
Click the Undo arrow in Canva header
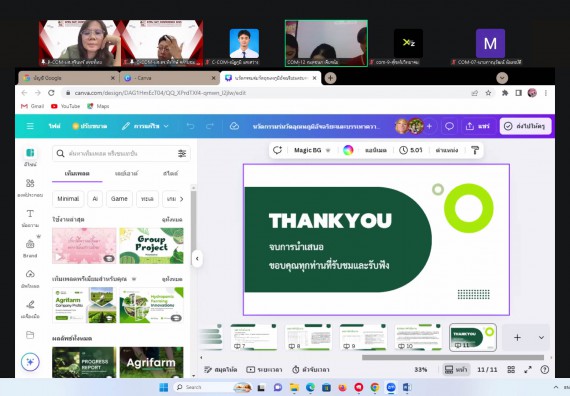point(190,126)
